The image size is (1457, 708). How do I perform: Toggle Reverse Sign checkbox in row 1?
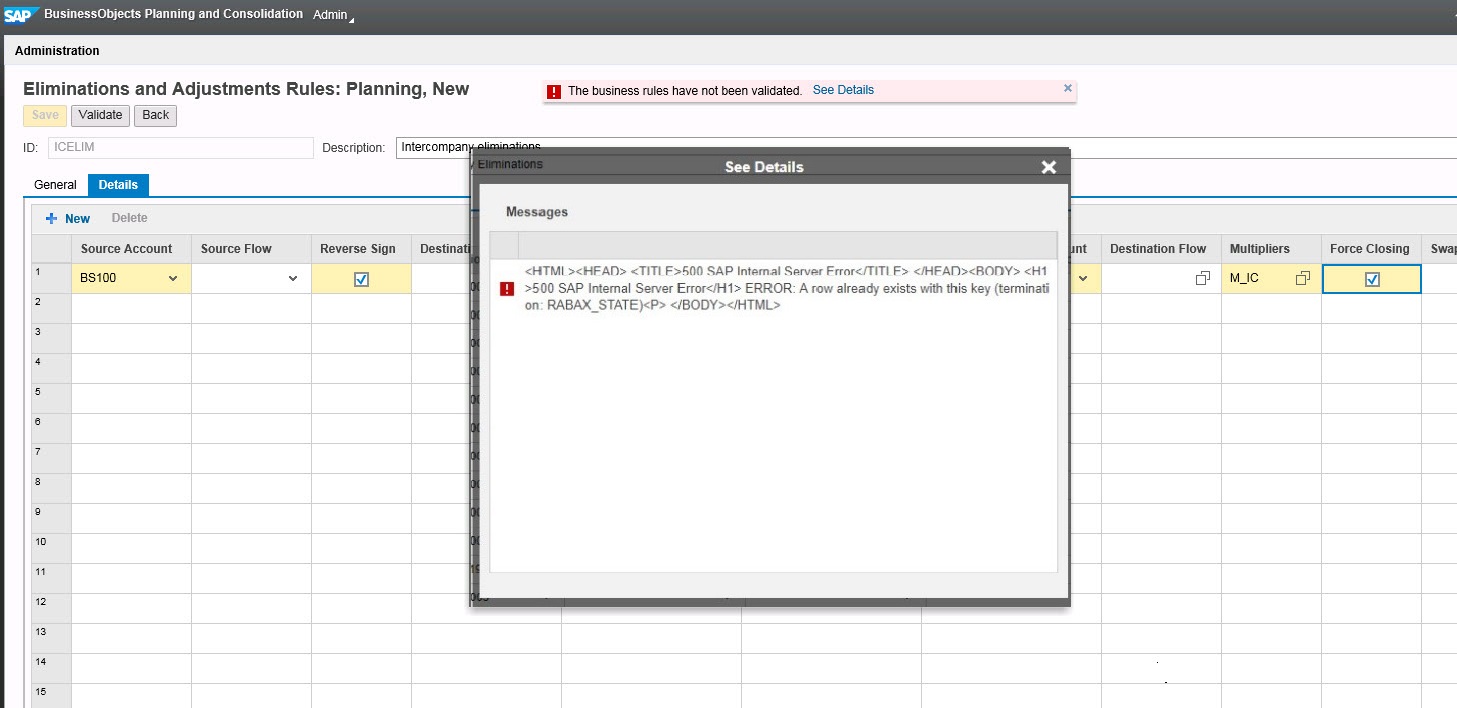[x=361, y=279]
